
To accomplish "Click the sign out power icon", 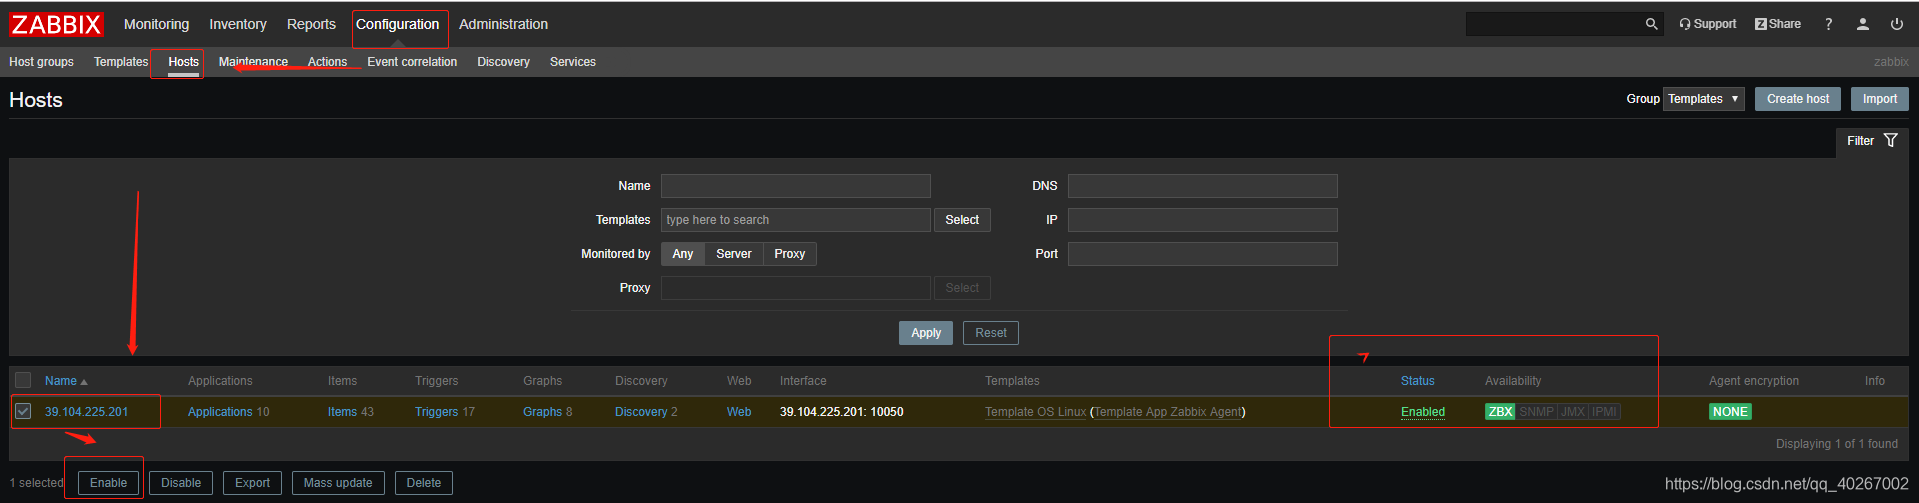I will [1897, 24].
